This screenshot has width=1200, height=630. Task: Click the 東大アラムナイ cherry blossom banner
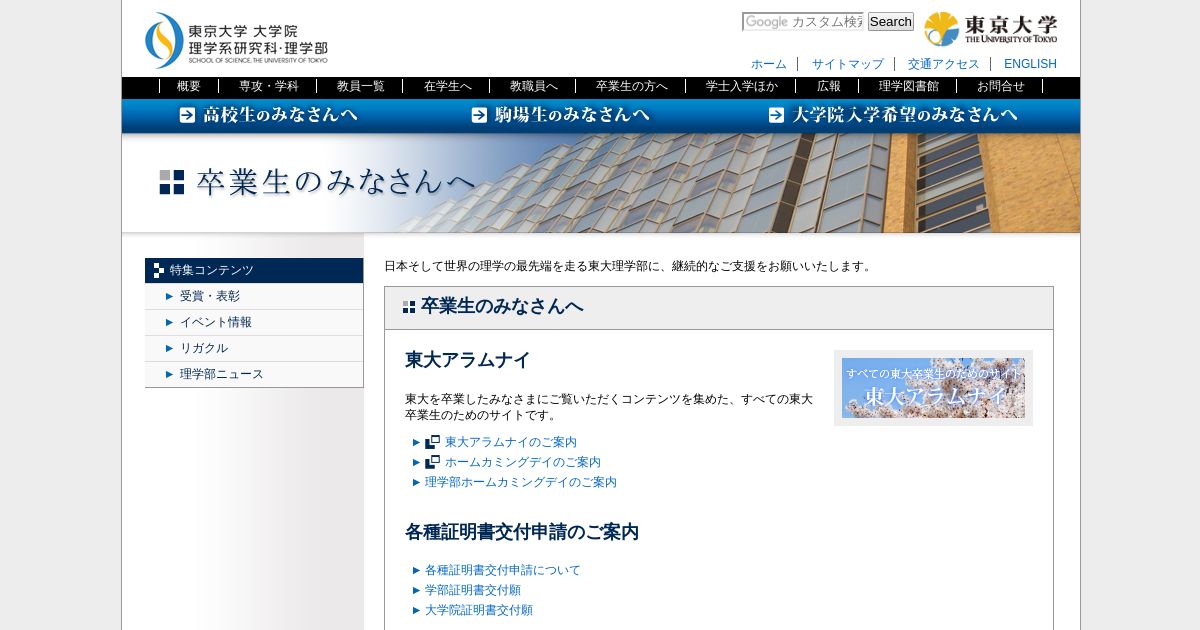click(x=933, y=388)
